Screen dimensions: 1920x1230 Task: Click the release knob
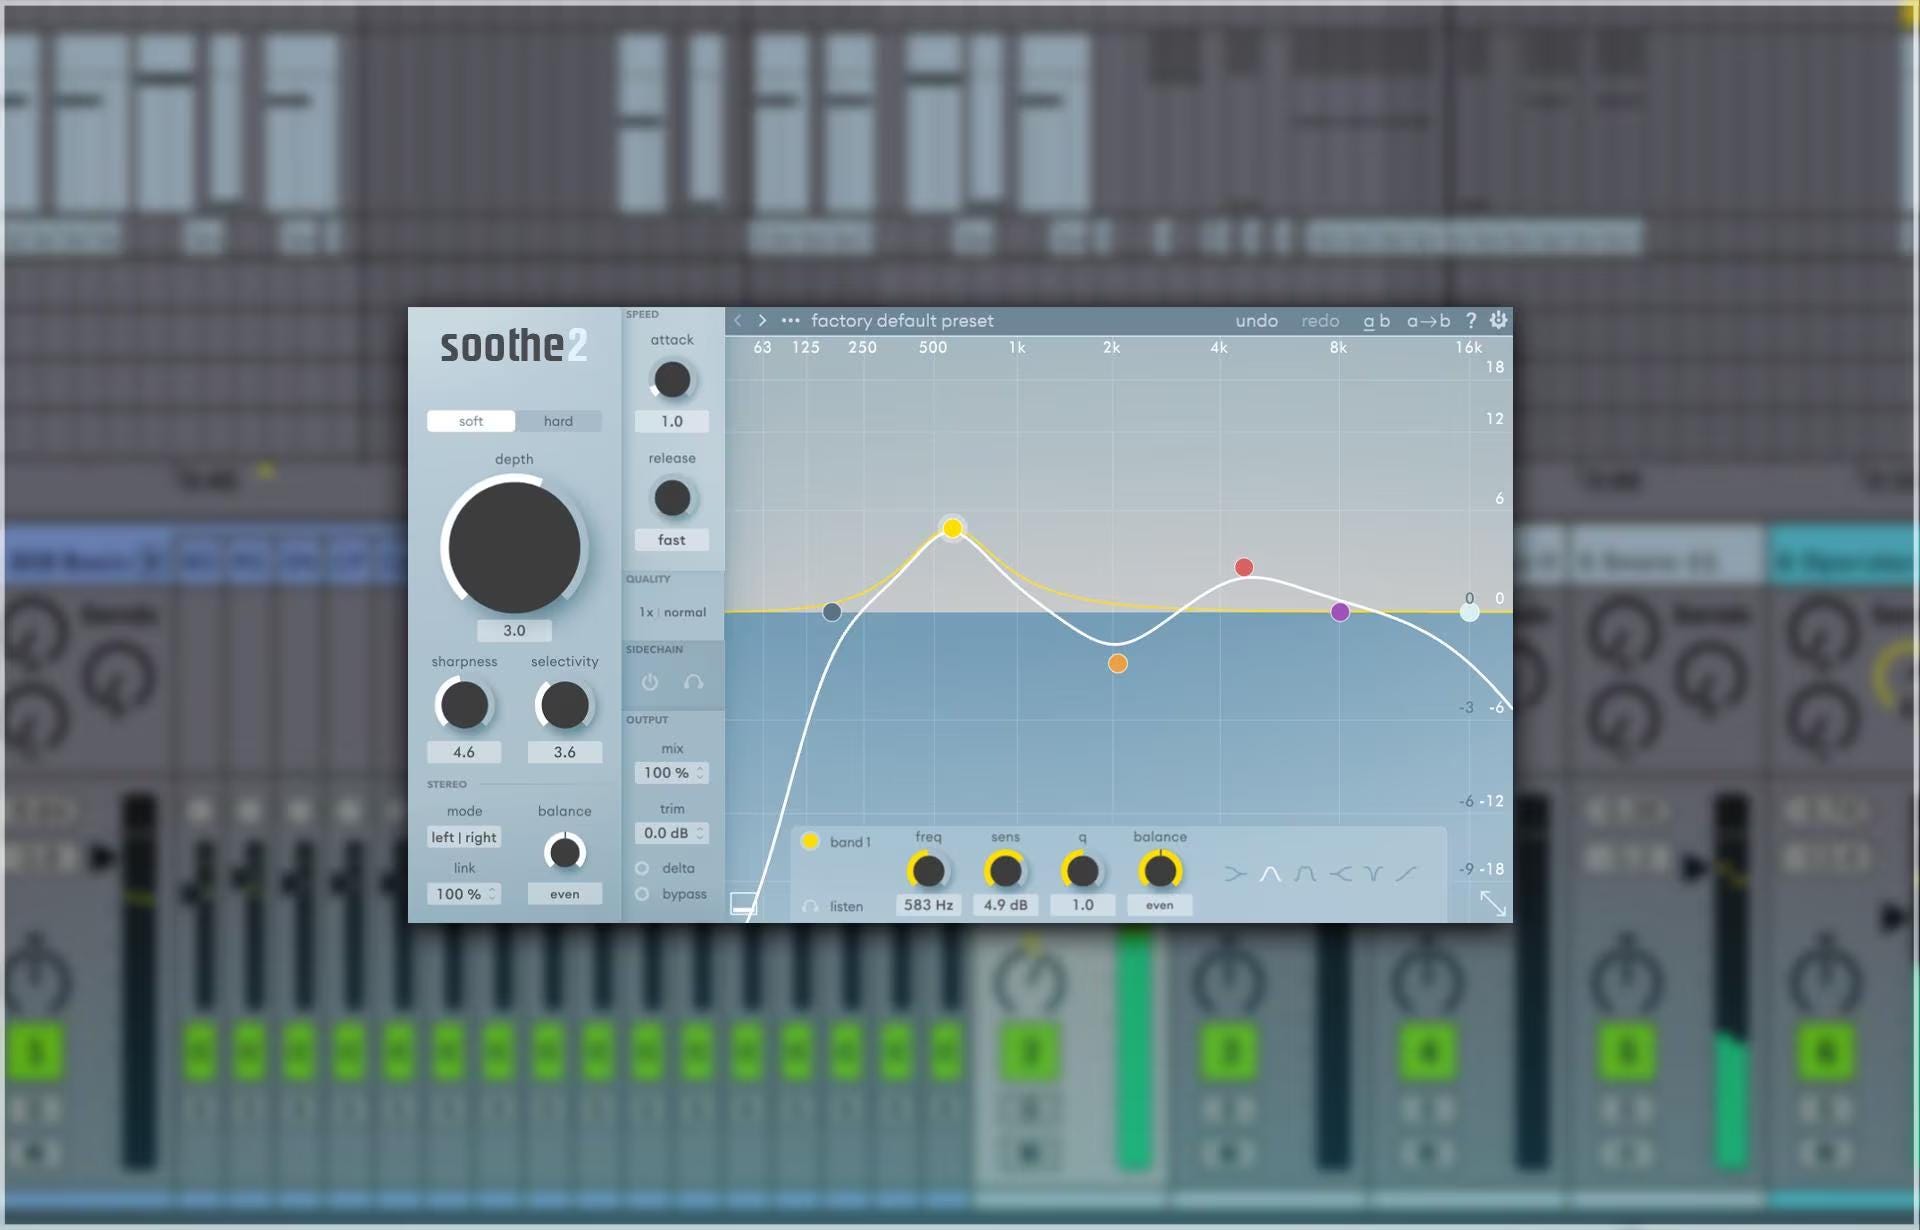[671, 498]
